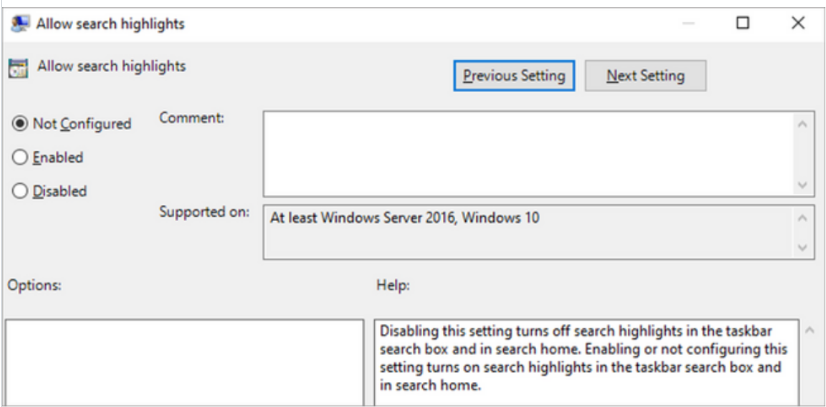The height and width of the screenshot is (407, 826).
Task: Close the Allow search highlights window
Action: click(x=798, y=23)
